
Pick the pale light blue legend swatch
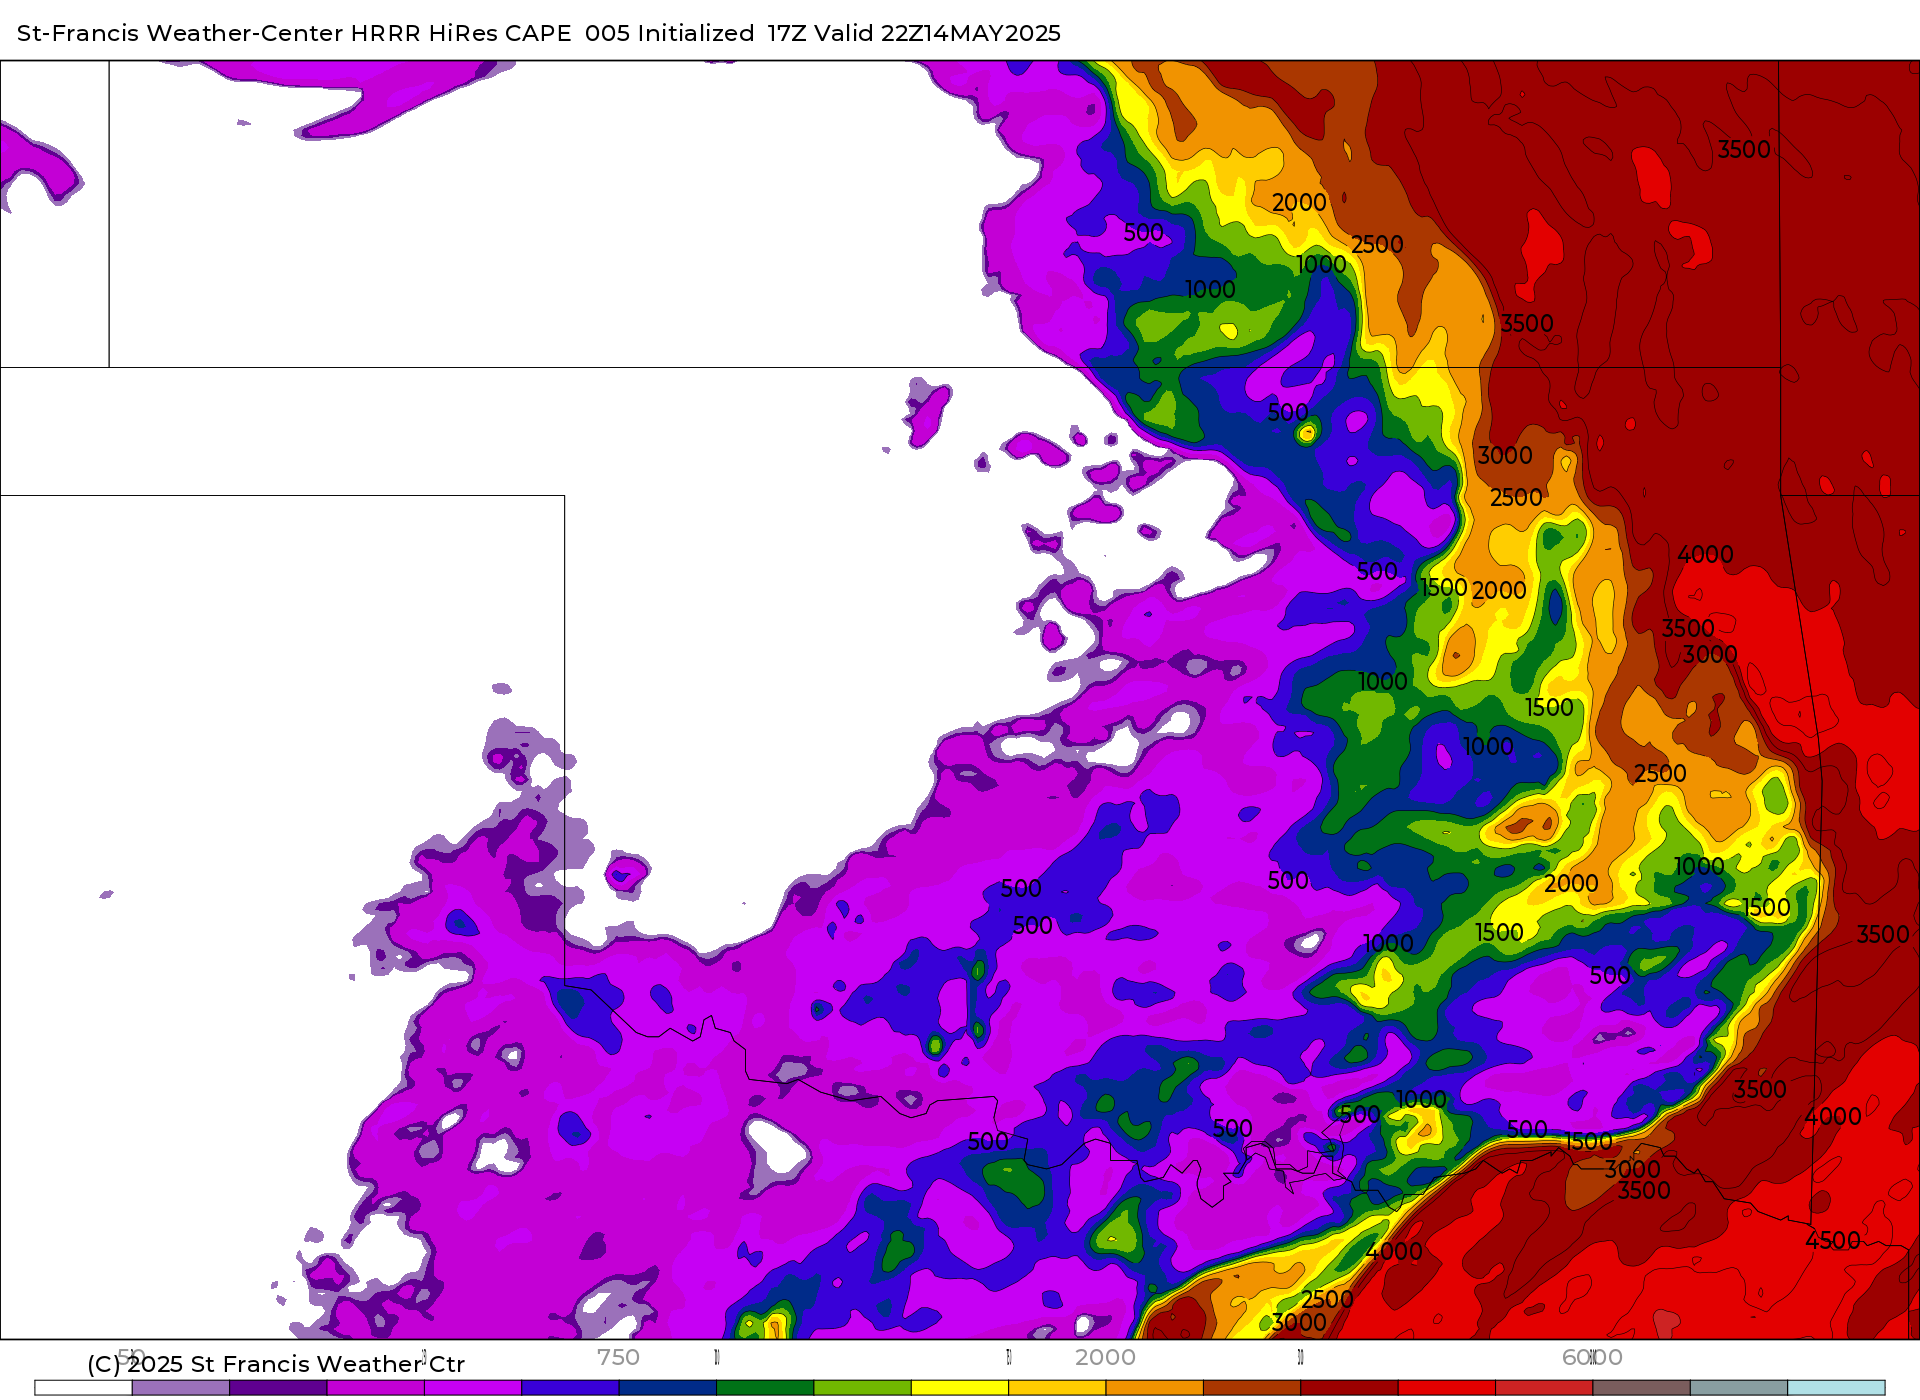[1836, 1388]
